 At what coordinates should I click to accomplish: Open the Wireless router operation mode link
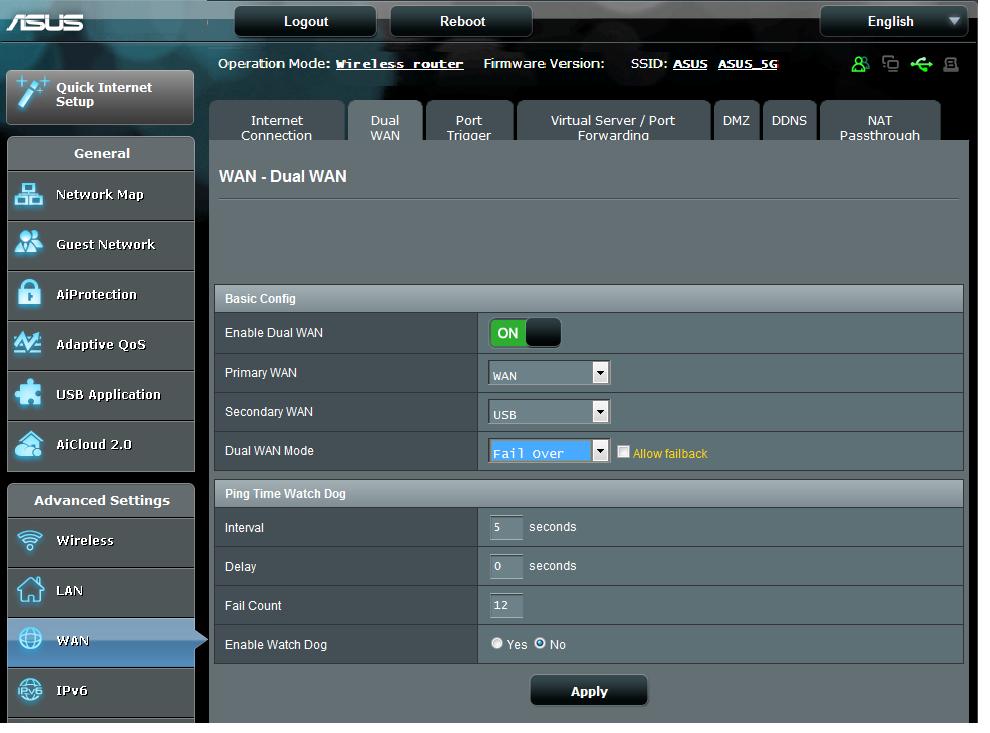[x=399, y=64]
